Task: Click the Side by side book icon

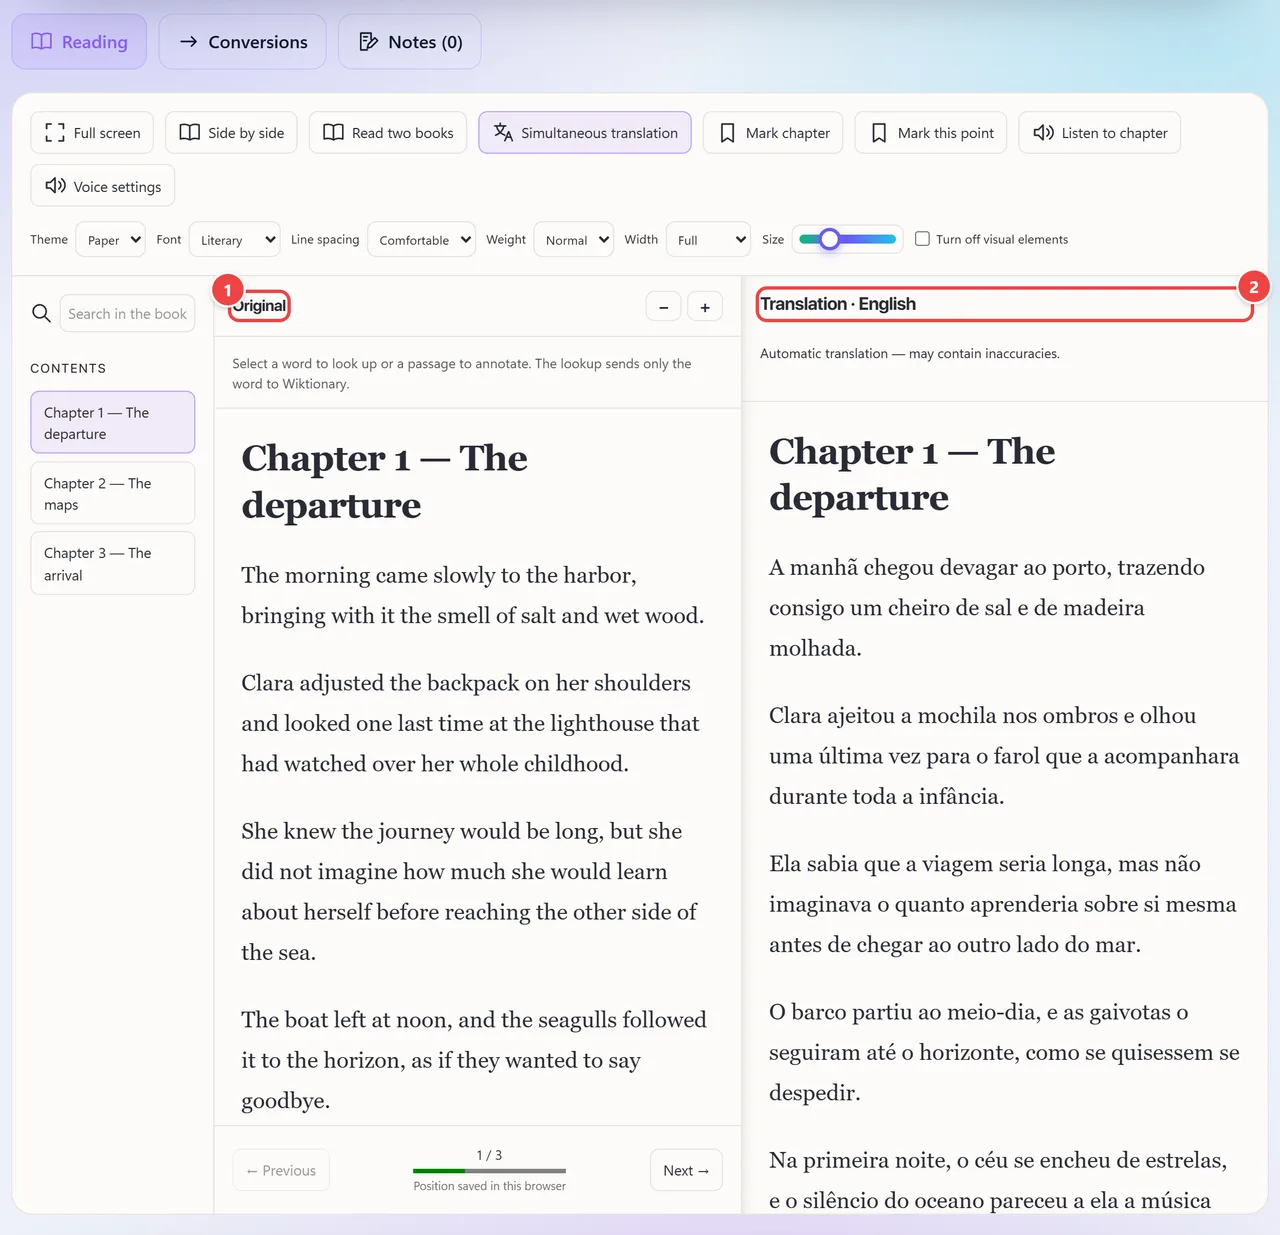Action: tap(190, 133)
